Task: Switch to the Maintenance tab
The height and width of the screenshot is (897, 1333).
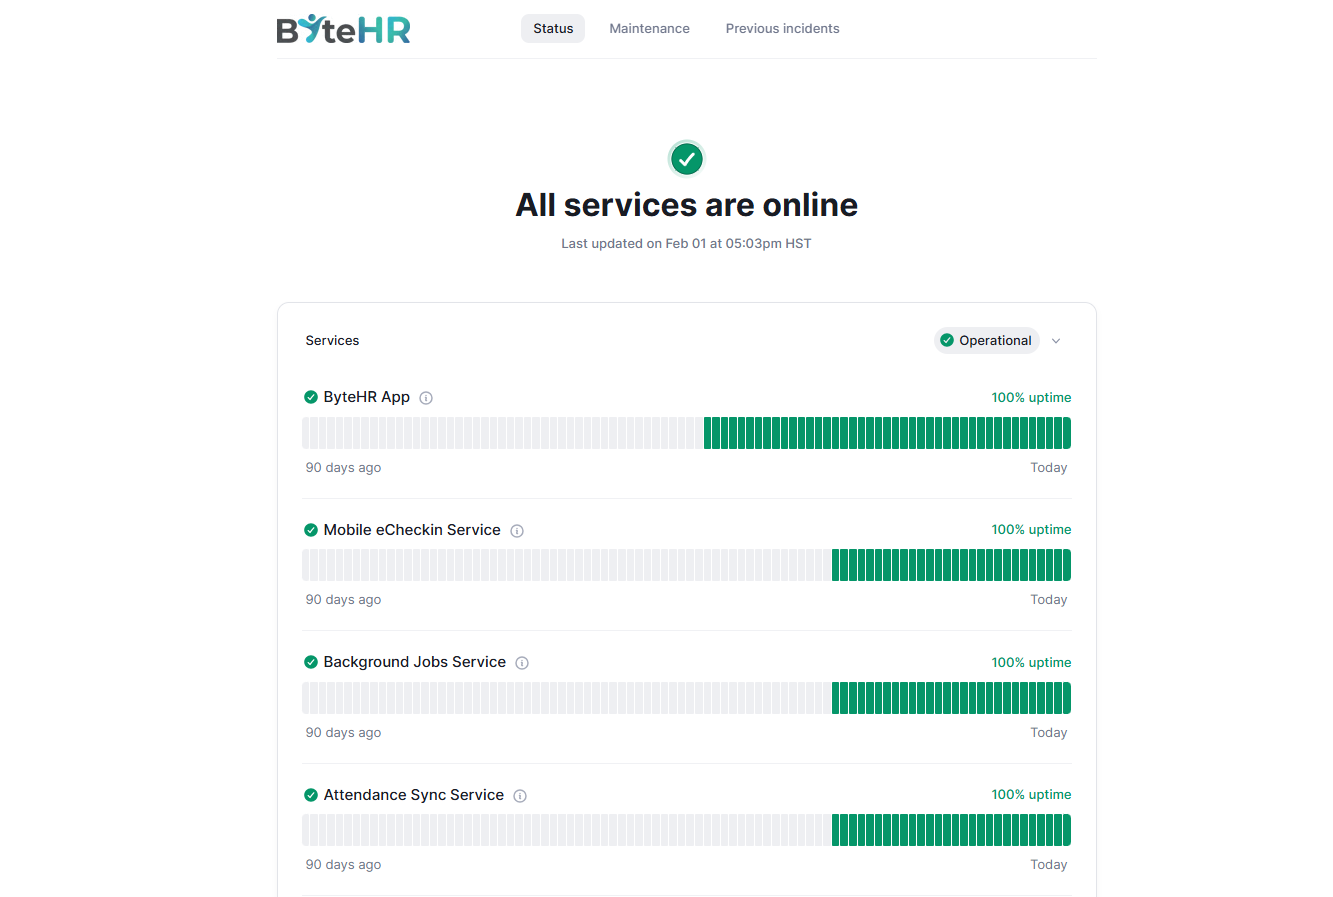Action: [650, 28]
